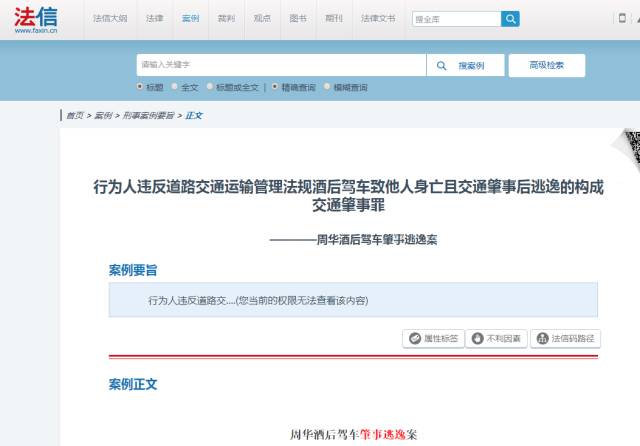Select the 全文 radio button
Viewport: 640px width, 446px height.
[x=175, y=87]
